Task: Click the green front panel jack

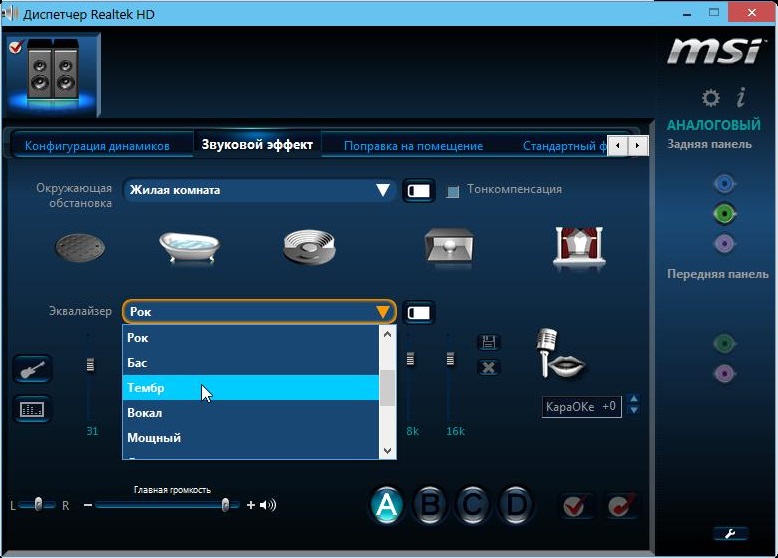Action: (724, 343)
